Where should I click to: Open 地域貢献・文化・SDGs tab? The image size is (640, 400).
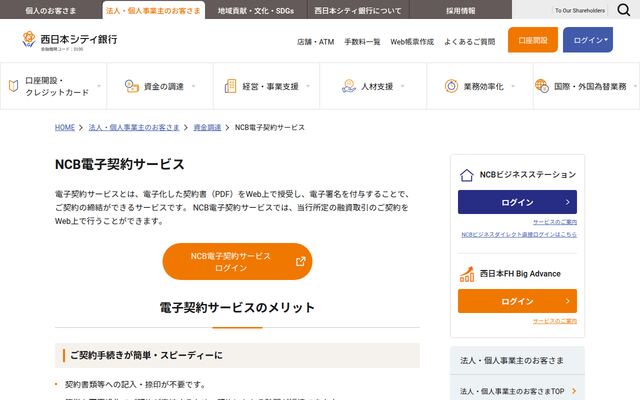tap(256, 11)
